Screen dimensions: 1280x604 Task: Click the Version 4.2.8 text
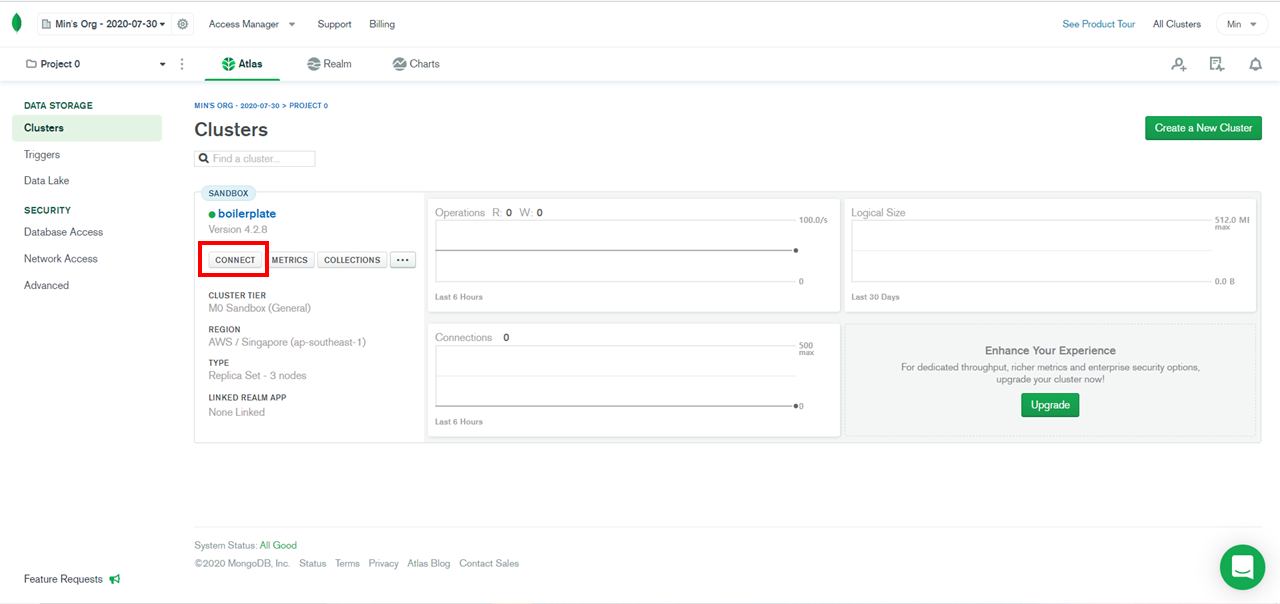(x=238, y=230)
